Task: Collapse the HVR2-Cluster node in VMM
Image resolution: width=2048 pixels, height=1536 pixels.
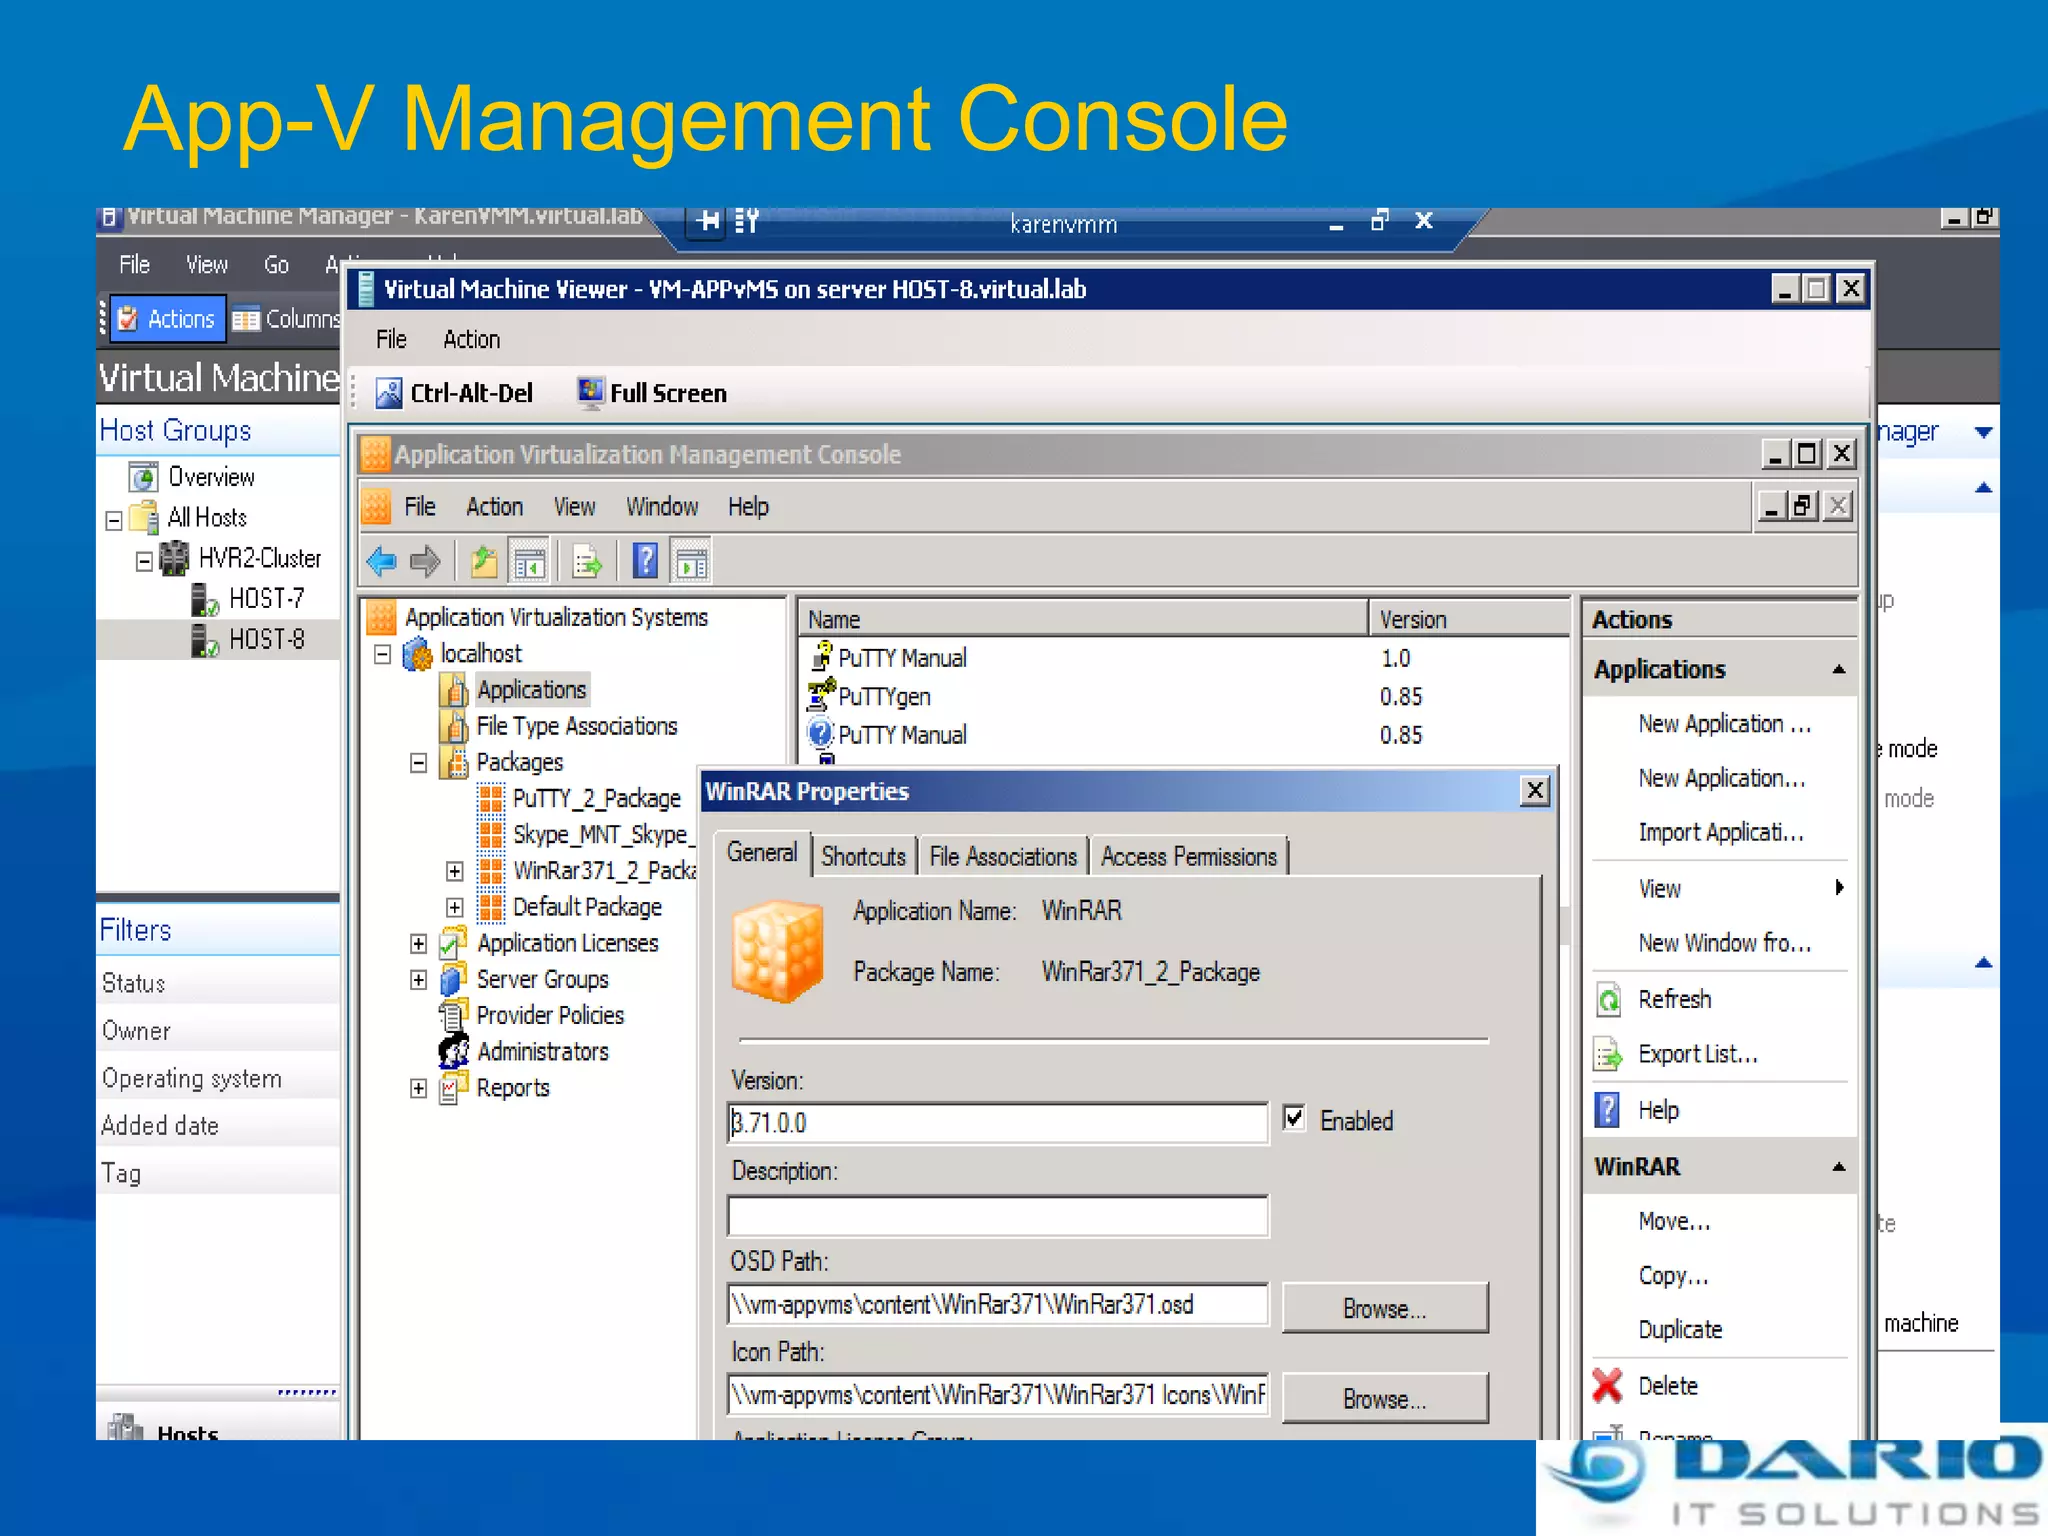Action: coord(145,561)
